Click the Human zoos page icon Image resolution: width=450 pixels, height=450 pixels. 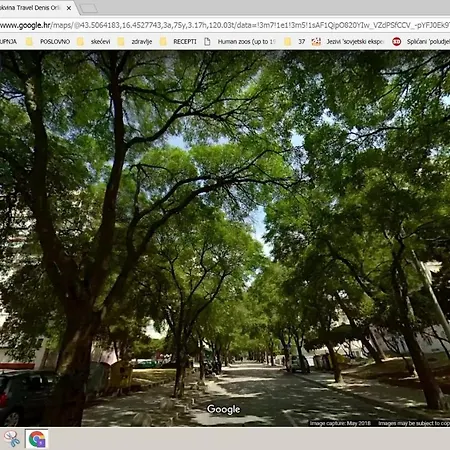[207, 42]
